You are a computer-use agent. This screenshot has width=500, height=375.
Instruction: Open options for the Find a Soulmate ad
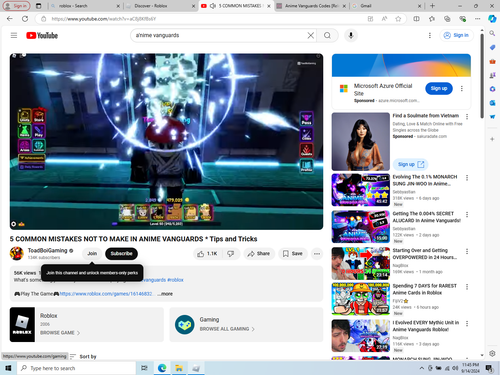click(x=467, y=116)
